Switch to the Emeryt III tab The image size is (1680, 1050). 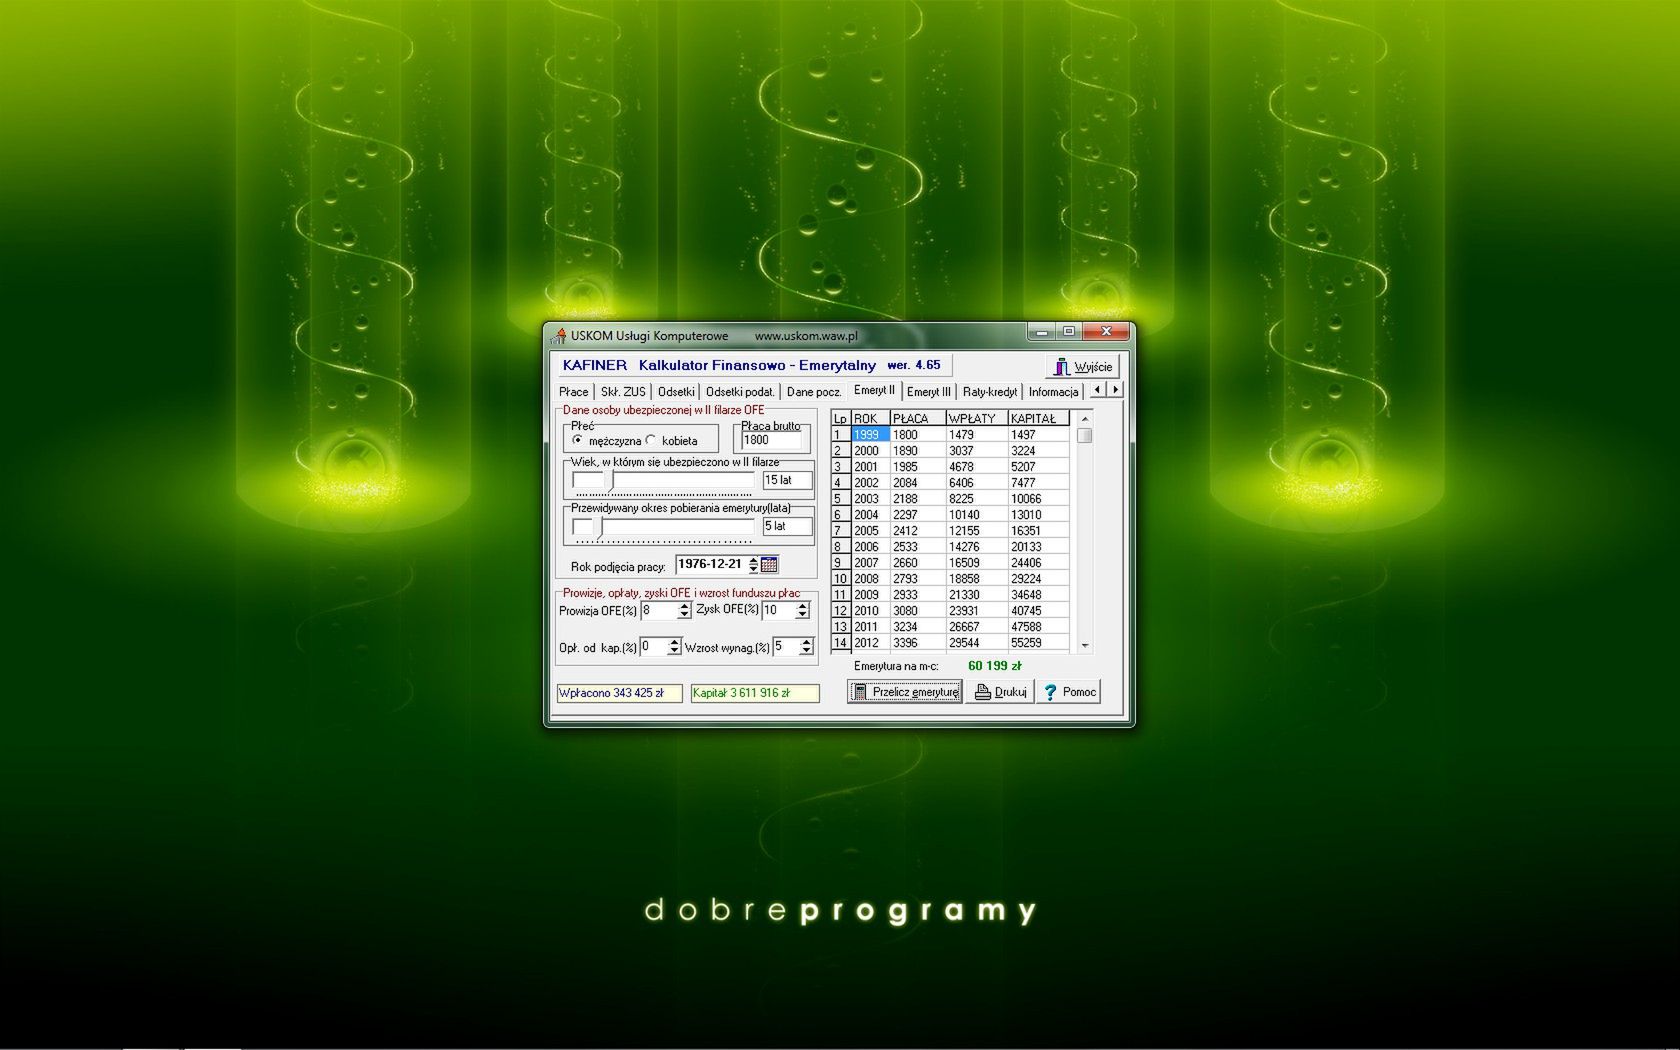click(929, 392)
